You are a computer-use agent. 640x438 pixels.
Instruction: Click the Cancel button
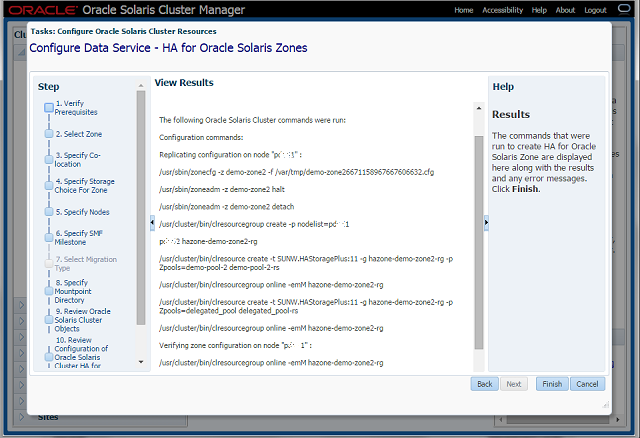[587, 384]
